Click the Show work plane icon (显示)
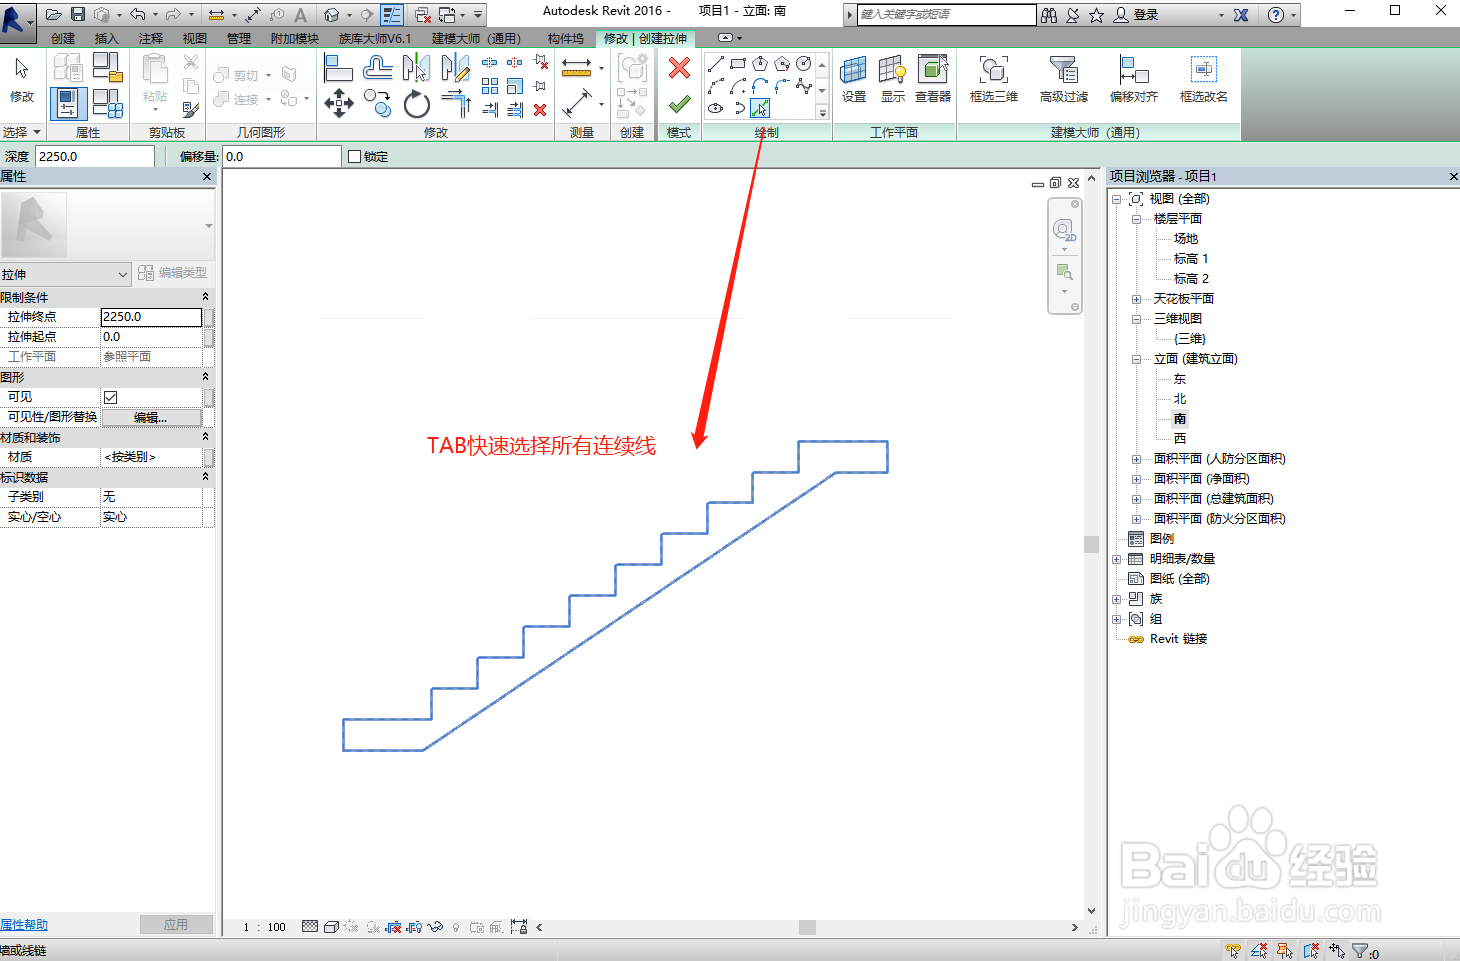1460x961 pixels. [892, 78]
